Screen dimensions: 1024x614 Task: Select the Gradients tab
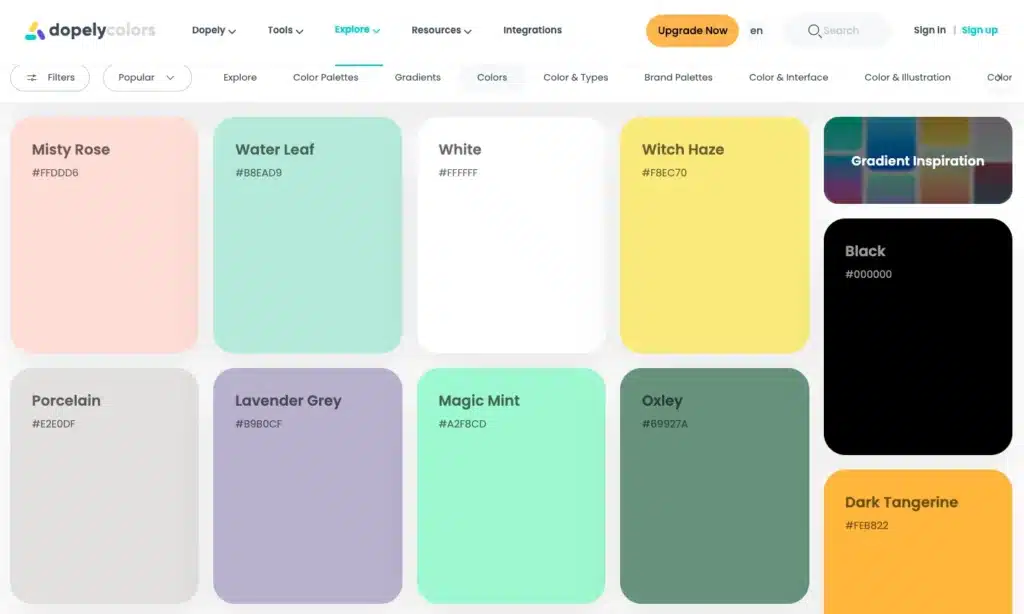tap(417, 78)
